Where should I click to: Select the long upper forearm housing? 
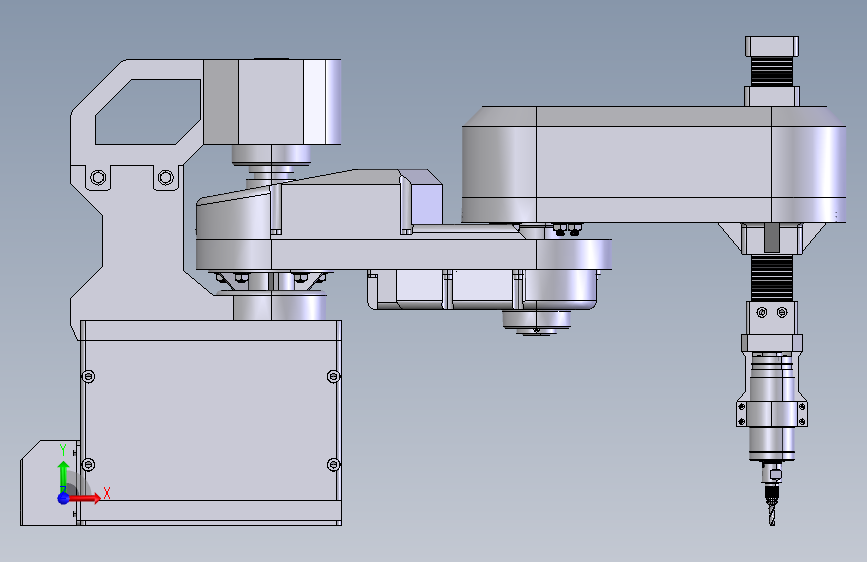point(654,165)
